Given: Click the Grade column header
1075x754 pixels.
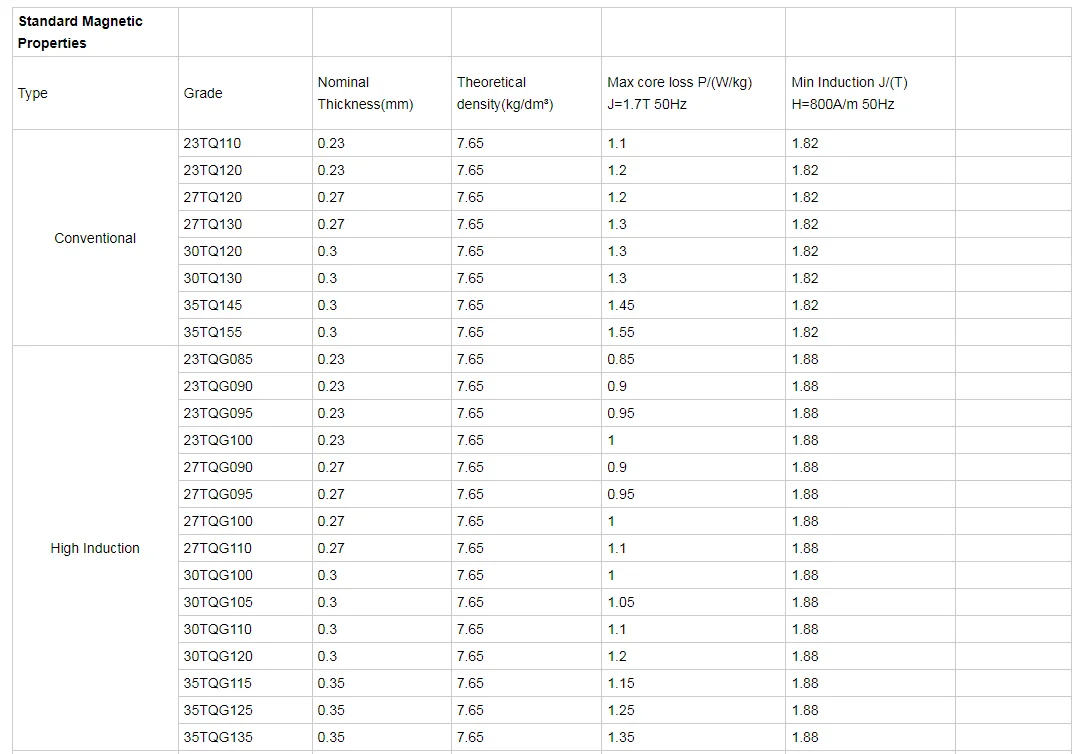Looking at the screenshot, I should pyautogui.click(x=203, y=93).
